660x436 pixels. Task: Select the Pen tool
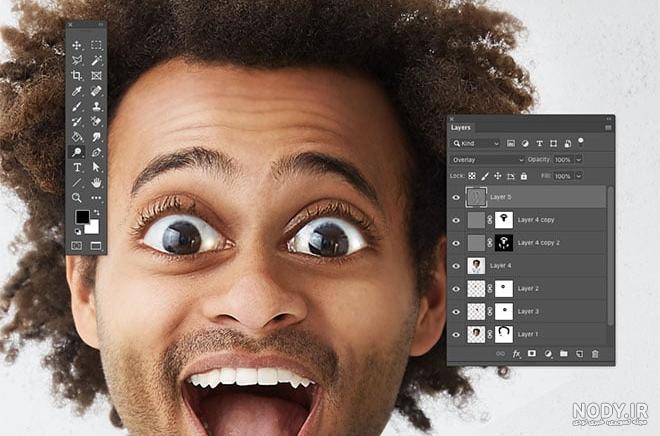click(96, 152)
